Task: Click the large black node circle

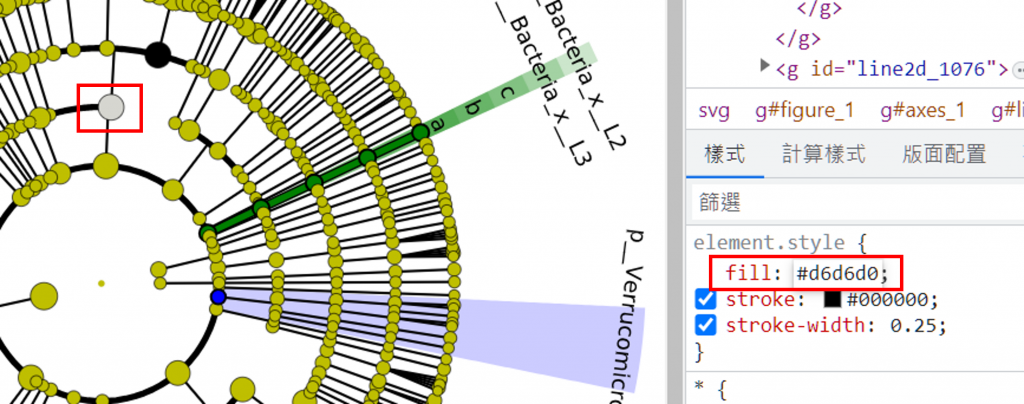Action: coord(157,55)
